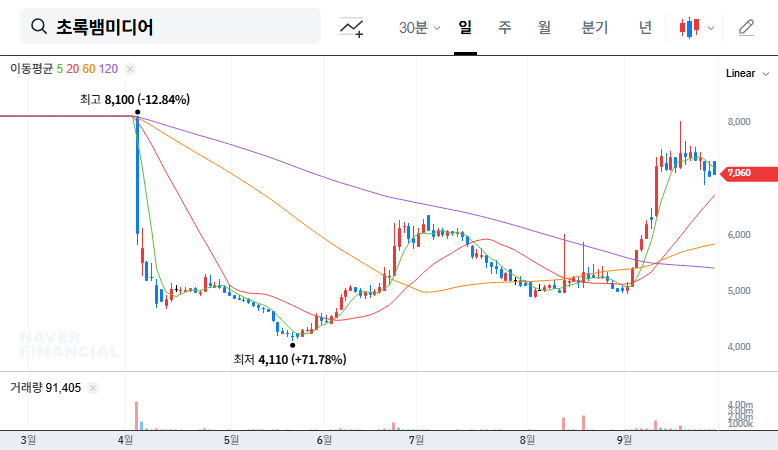Remove the 거래량 volume indicator

click(93, 388)
